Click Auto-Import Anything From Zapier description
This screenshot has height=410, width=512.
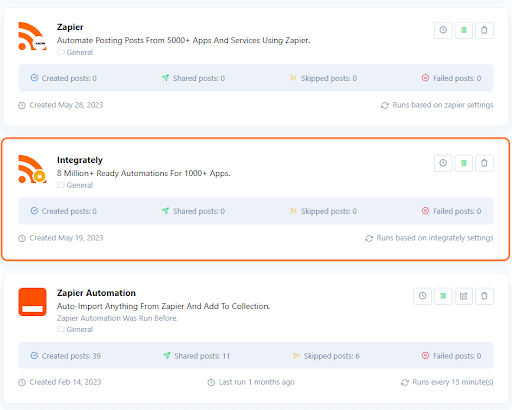[x=163, y=306]
